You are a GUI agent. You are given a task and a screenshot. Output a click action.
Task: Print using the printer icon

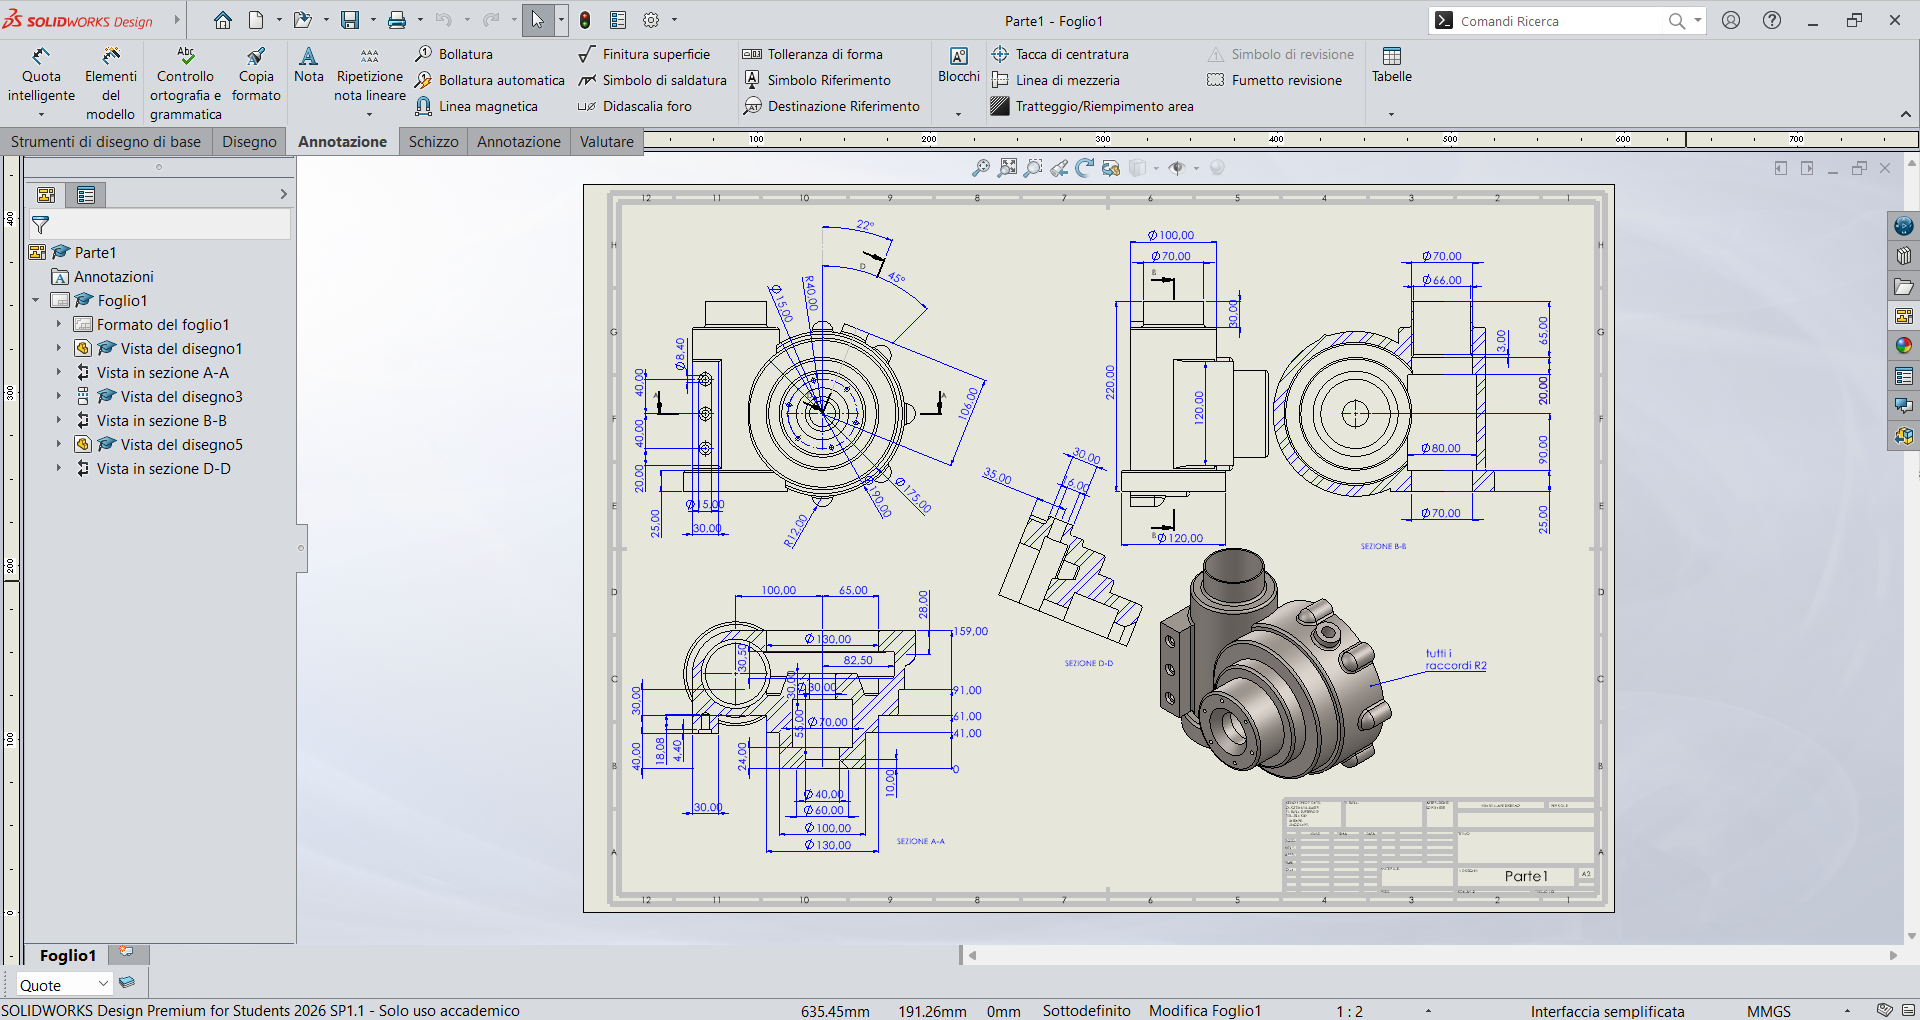[x=397, y=20]
